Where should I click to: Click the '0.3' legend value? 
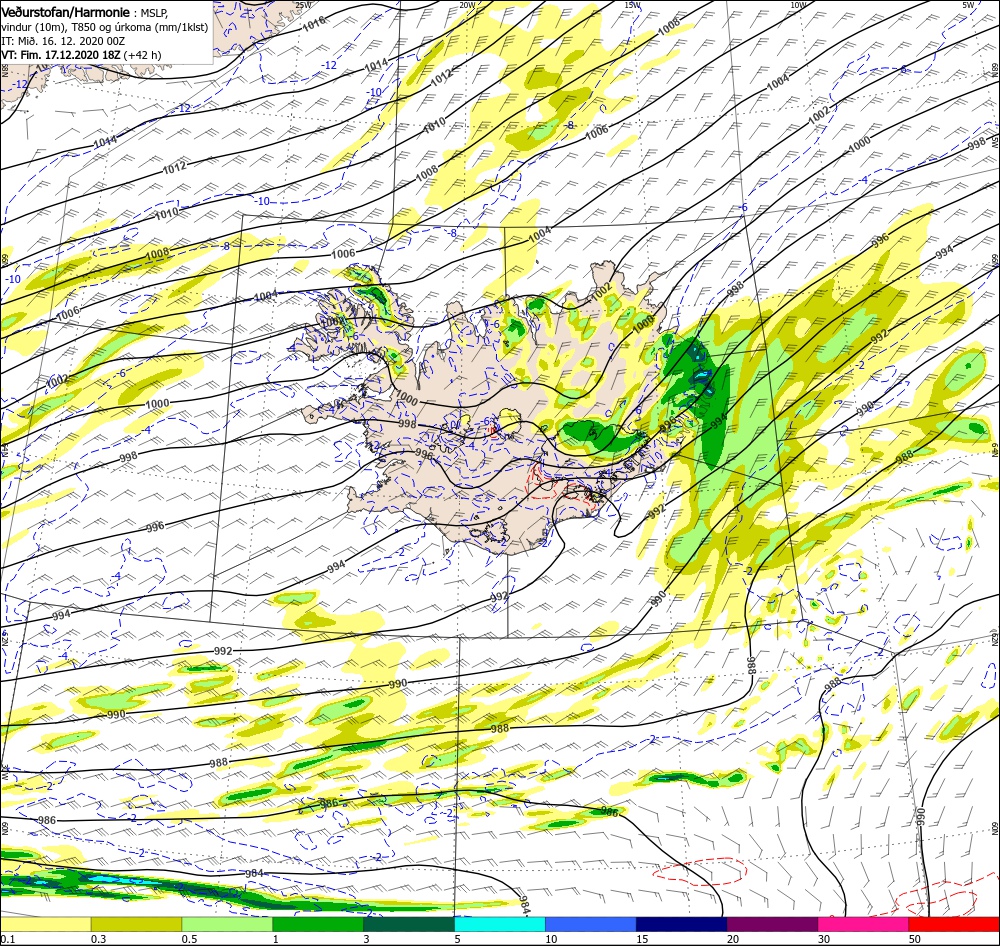coord(99,939)
